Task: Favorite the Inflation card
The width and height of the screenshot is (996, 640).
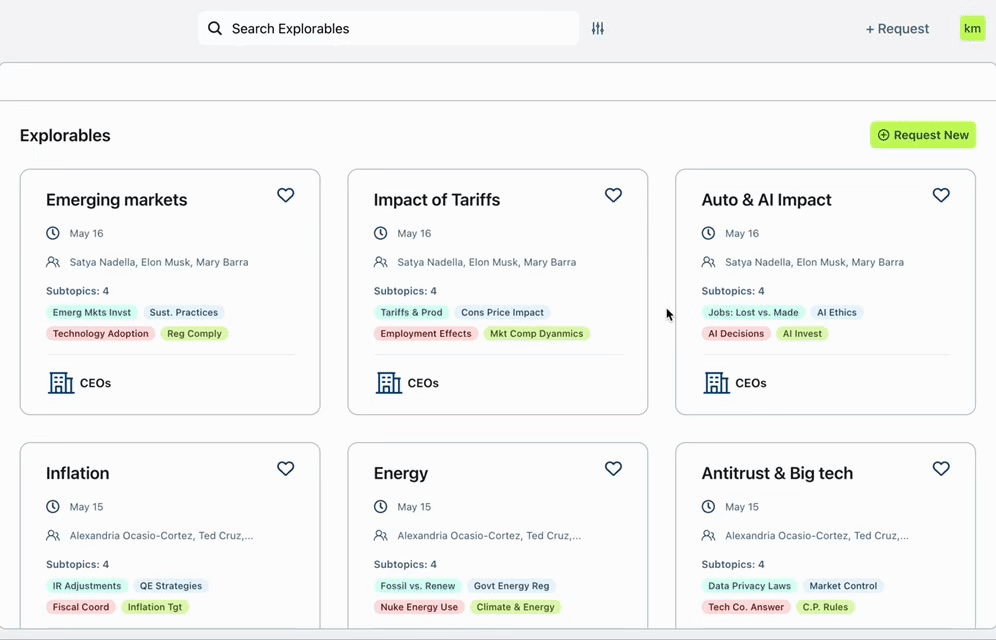Action: tap(286, 469)
